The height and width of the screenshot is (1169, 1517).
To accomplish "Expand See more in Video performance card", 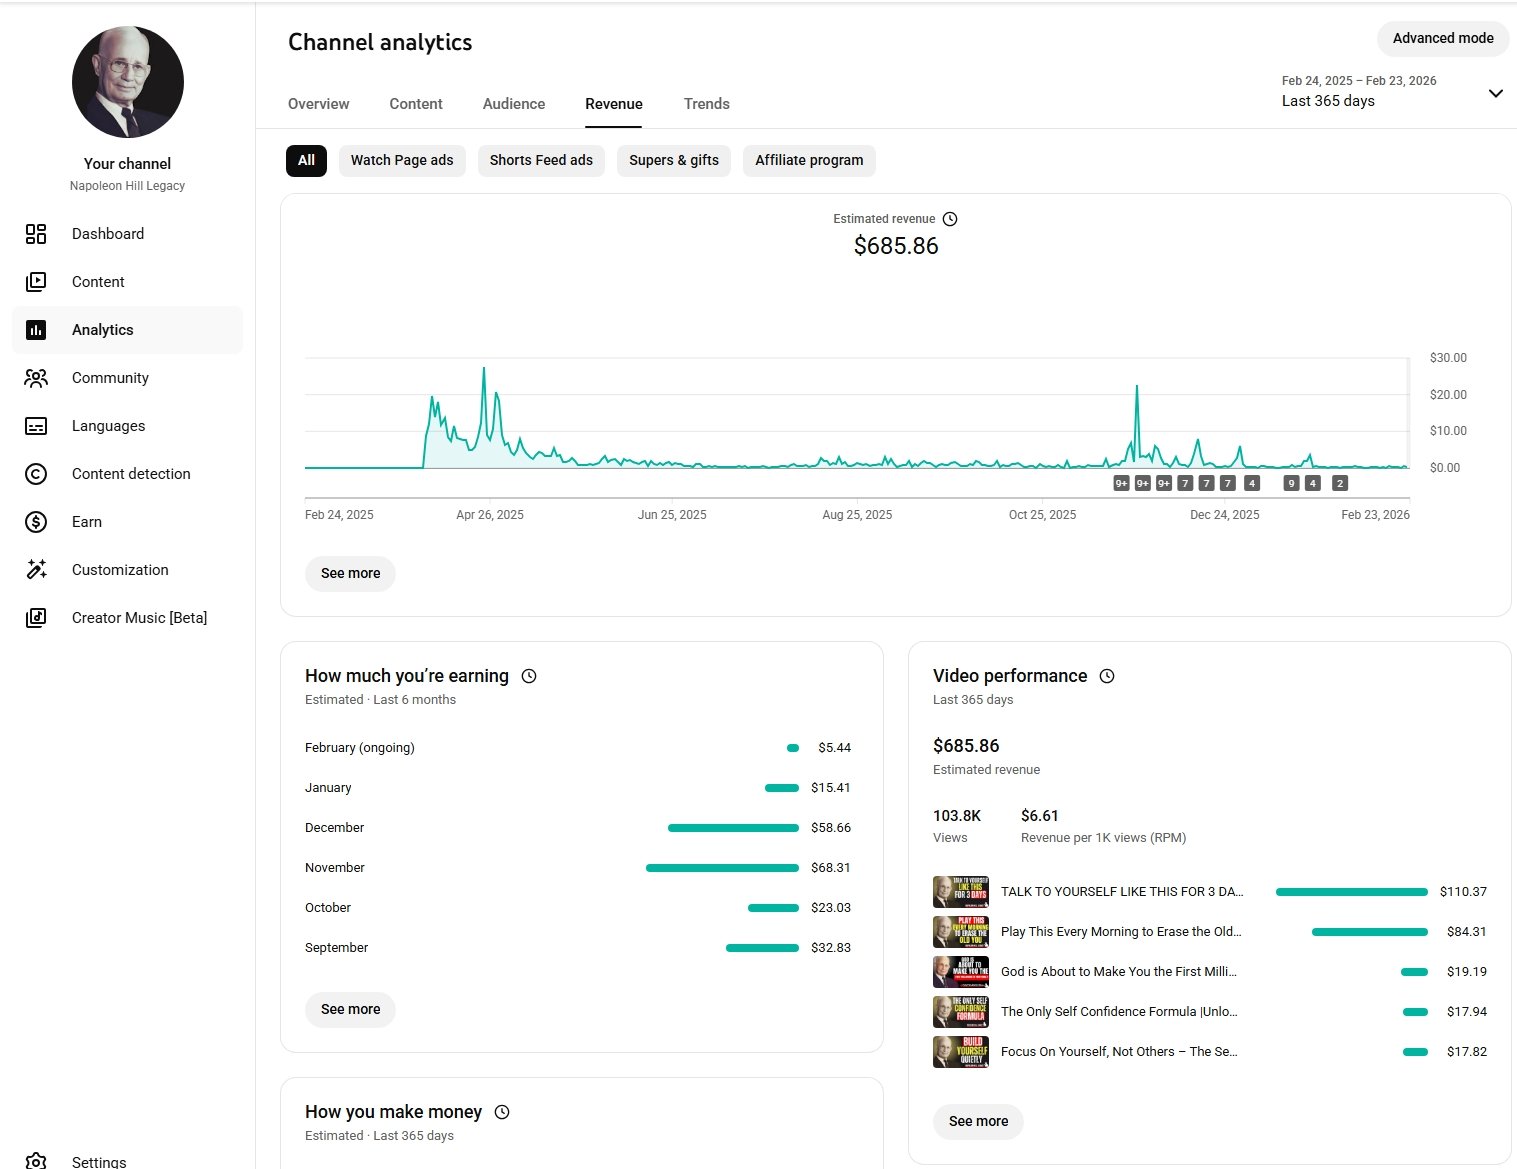I will (978, 1122).
